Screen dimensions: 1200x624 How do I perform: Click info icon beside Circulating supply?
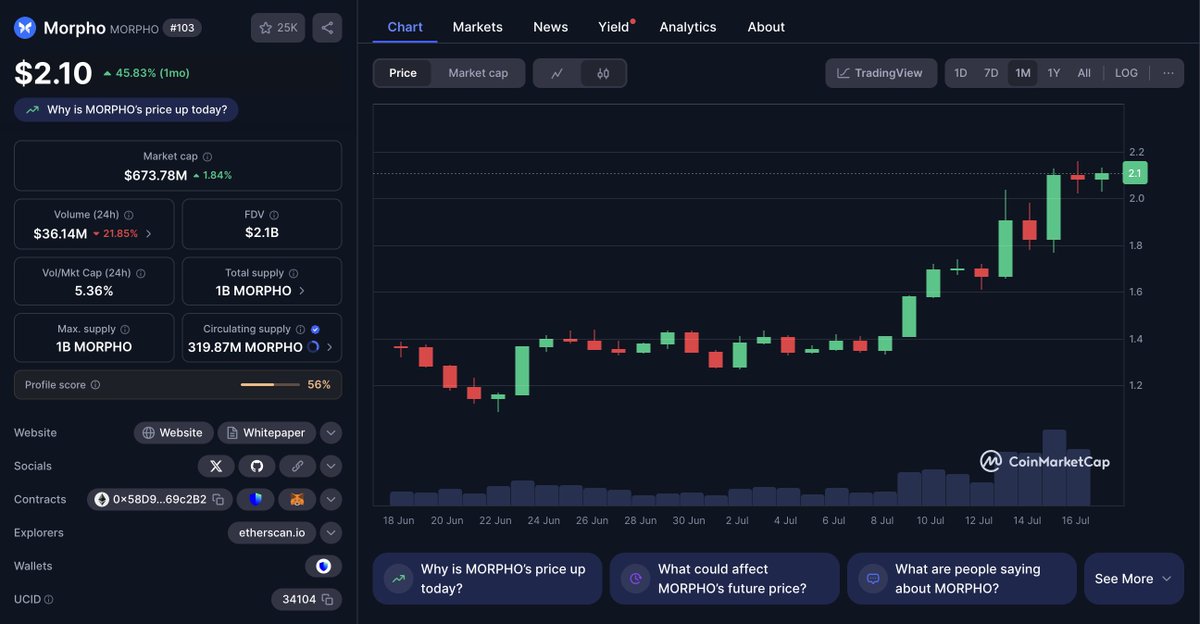300,329
